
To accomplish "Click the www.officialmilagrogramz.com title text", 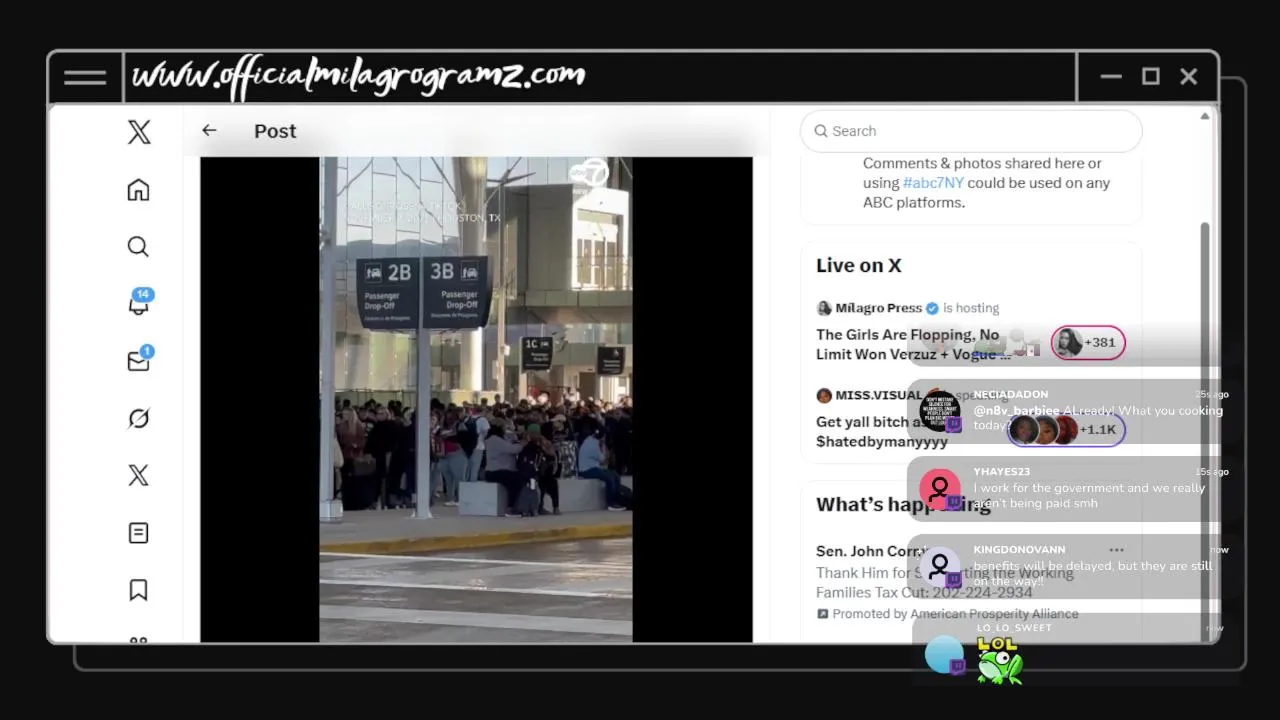I will pos(359,76).
